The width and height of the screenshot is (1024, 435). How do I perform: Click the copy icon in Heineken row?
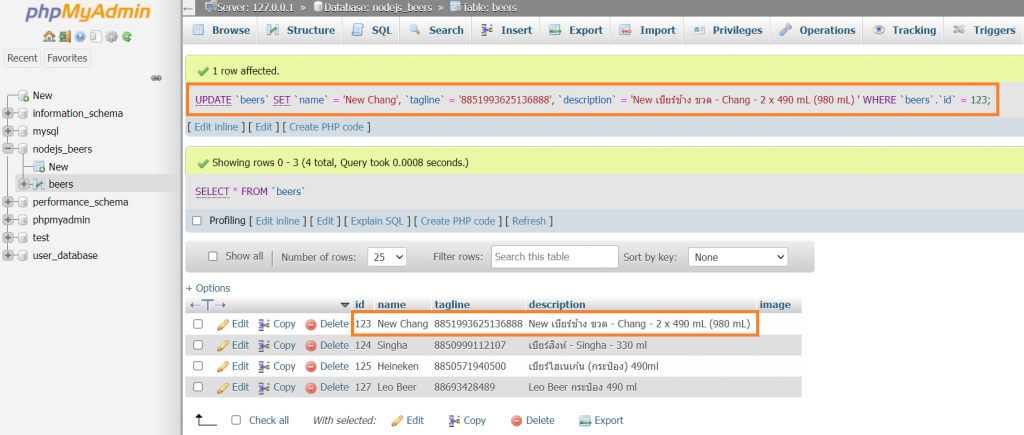pyautogui.click(x=264, y=366)
